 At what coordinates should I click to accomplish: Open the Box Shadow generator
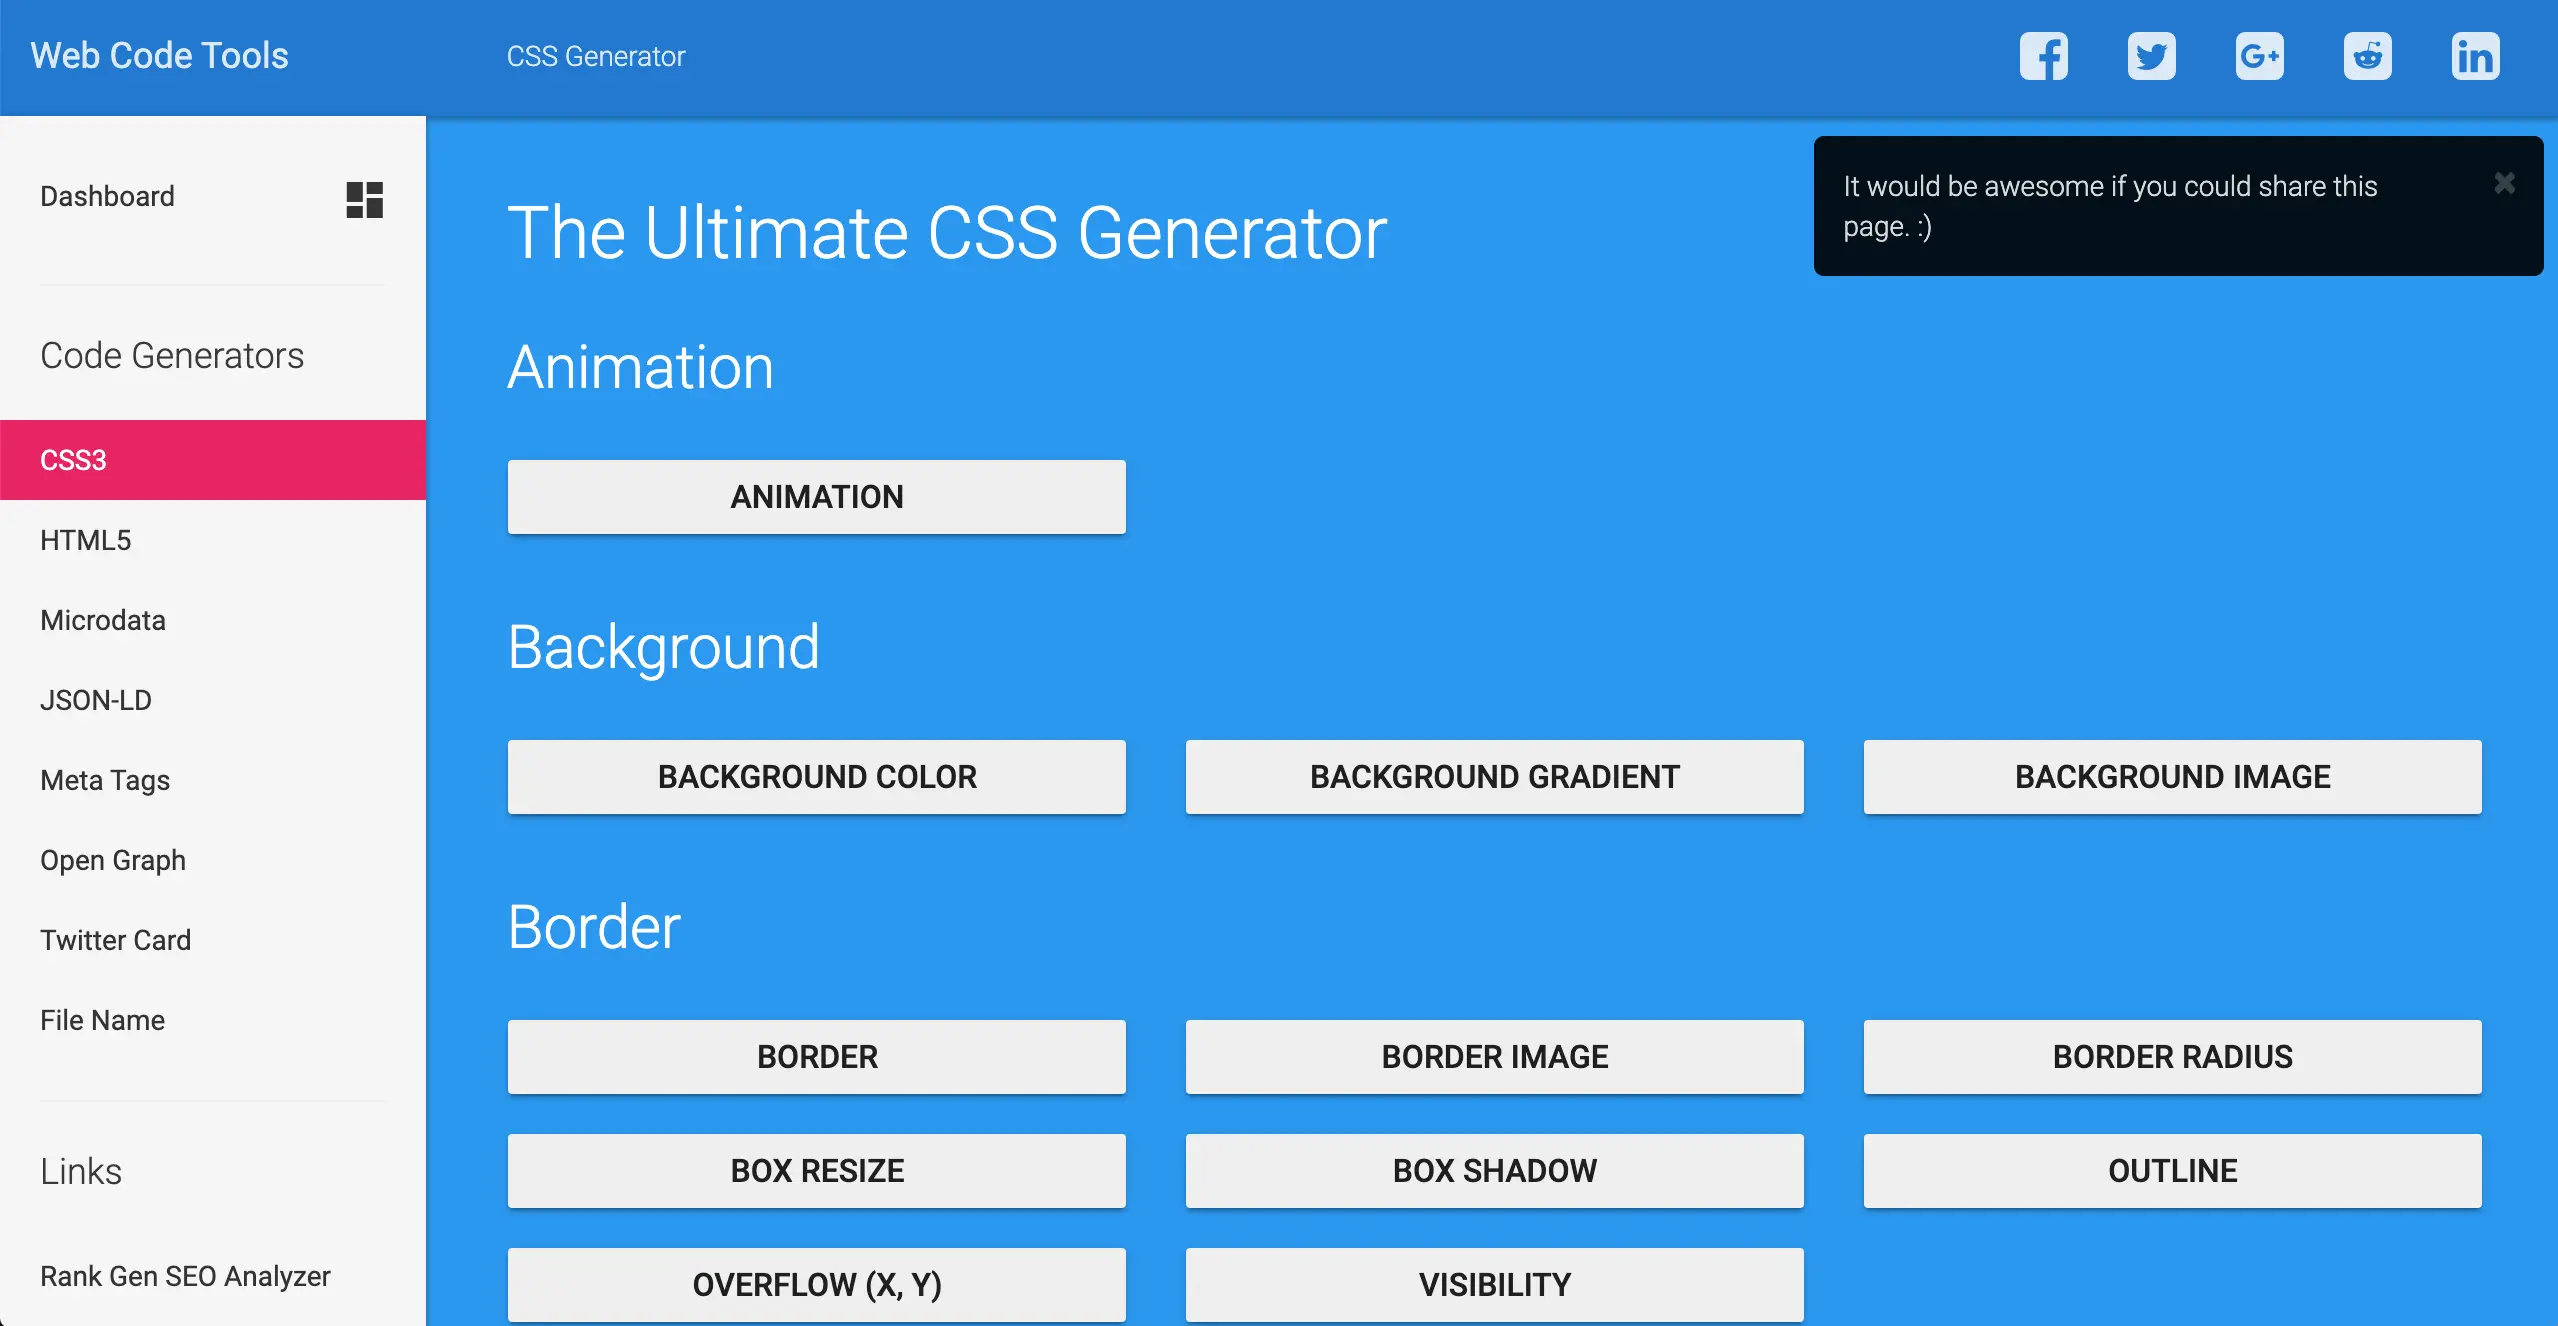[1494, 1171]
